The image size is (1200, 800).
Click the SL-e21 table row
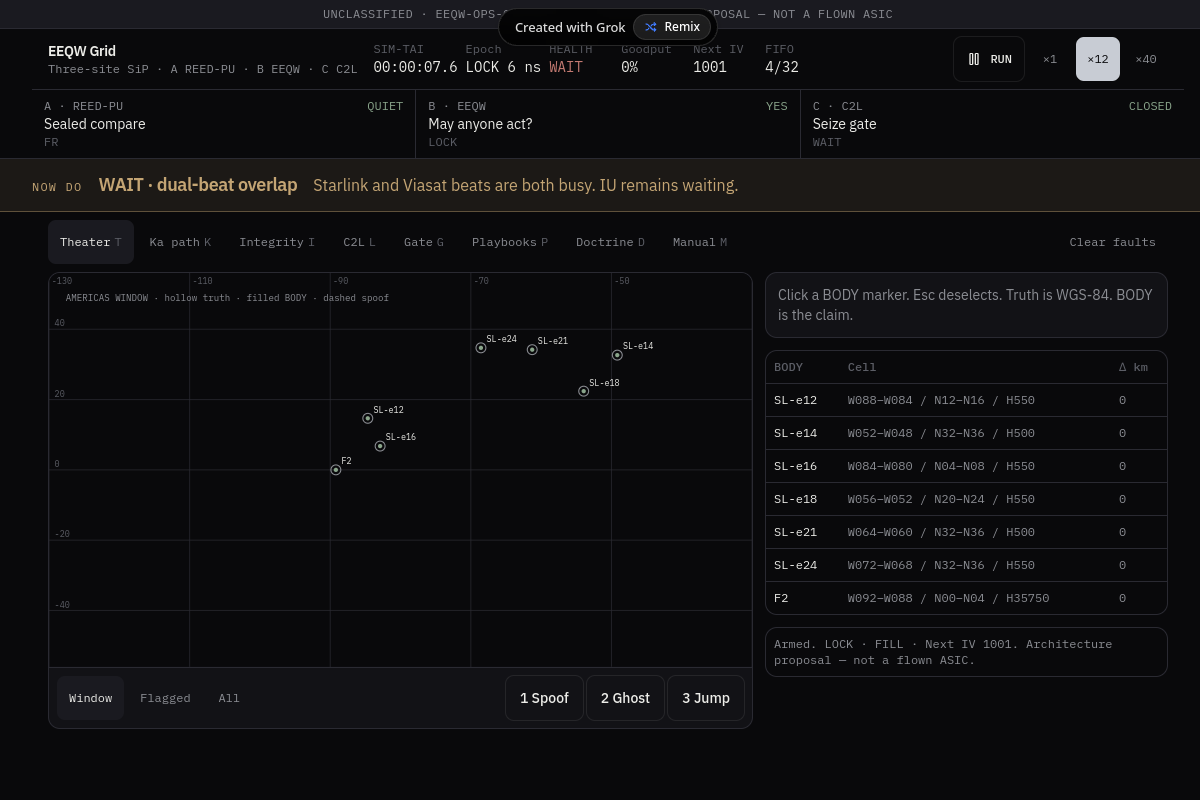coord(966,532)
